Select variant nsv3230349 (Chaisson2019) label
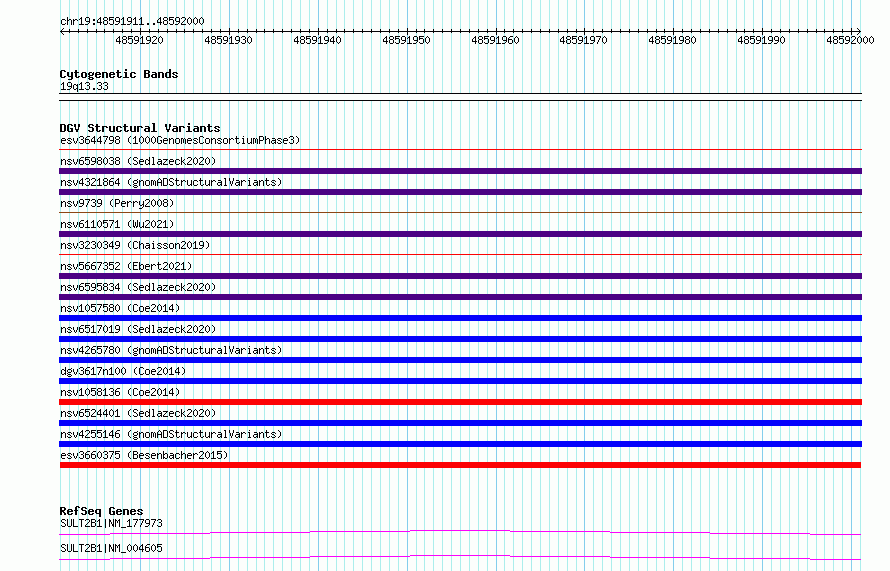The width and height of the screenshot is (890, 571). click(135, 245)
